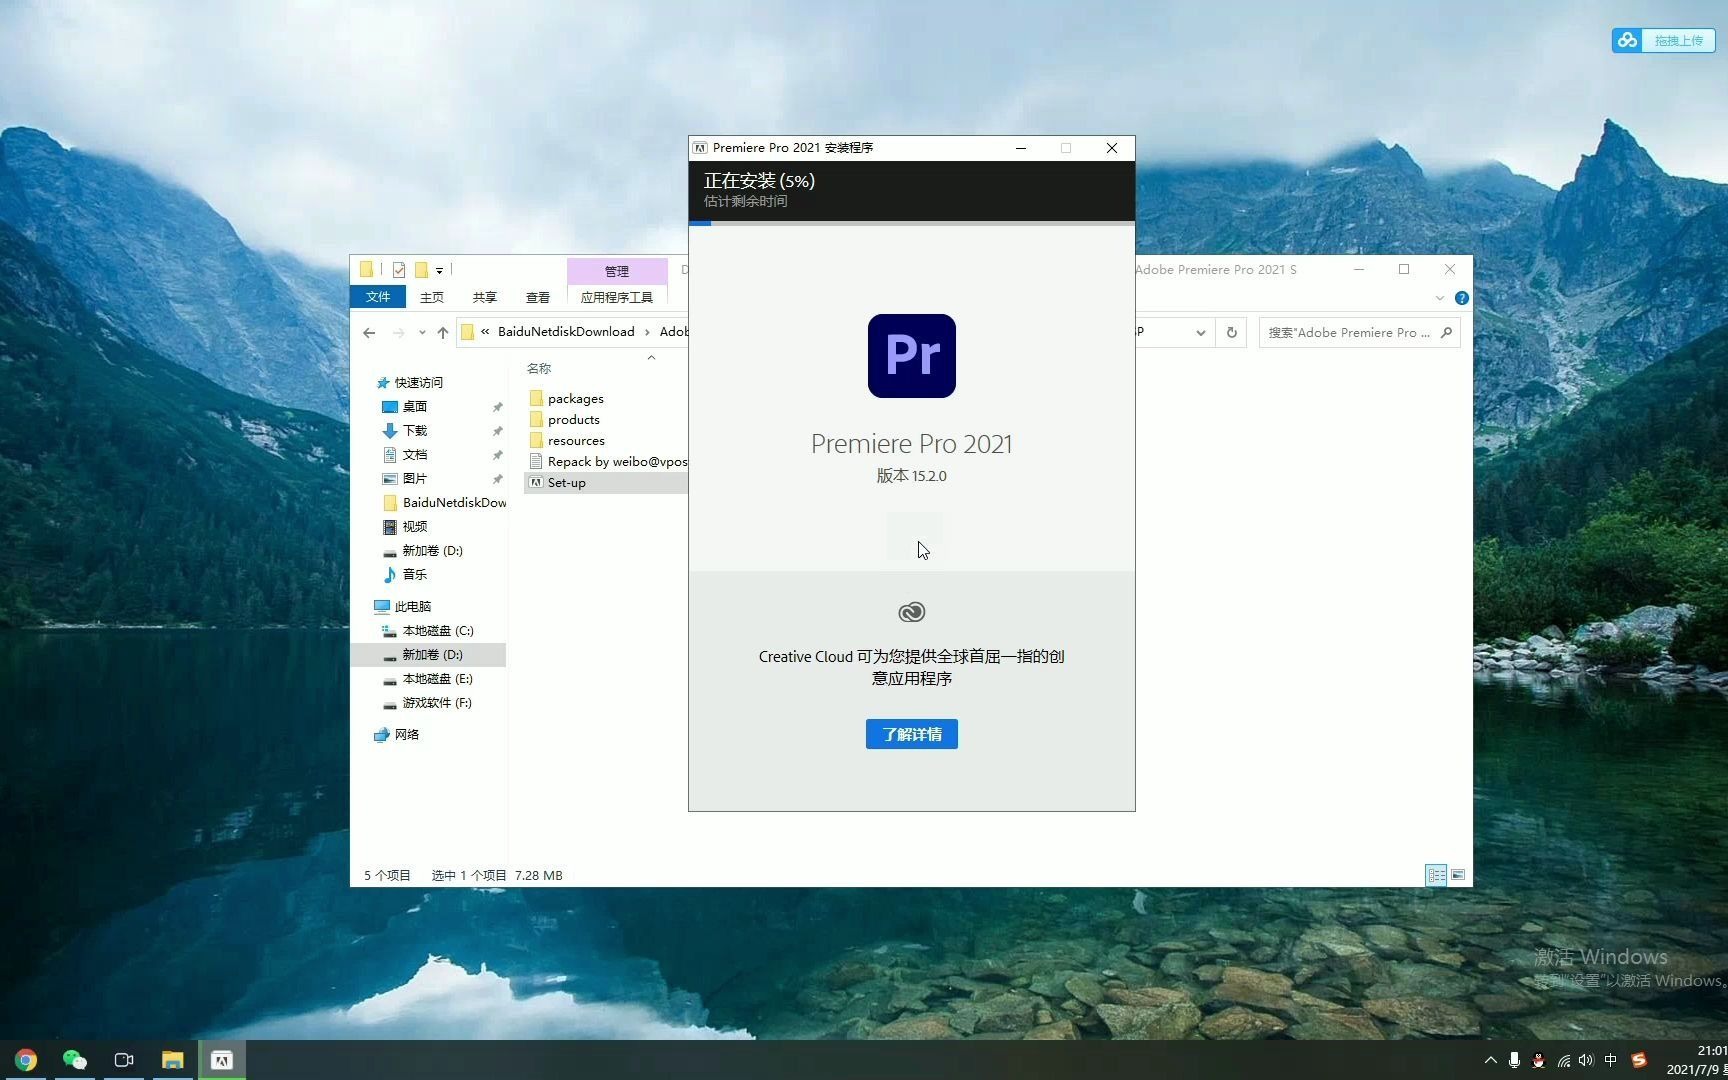1728x1080 pixels.
Task: Click the 管理 contextual tab
Action: pos(617,271)
